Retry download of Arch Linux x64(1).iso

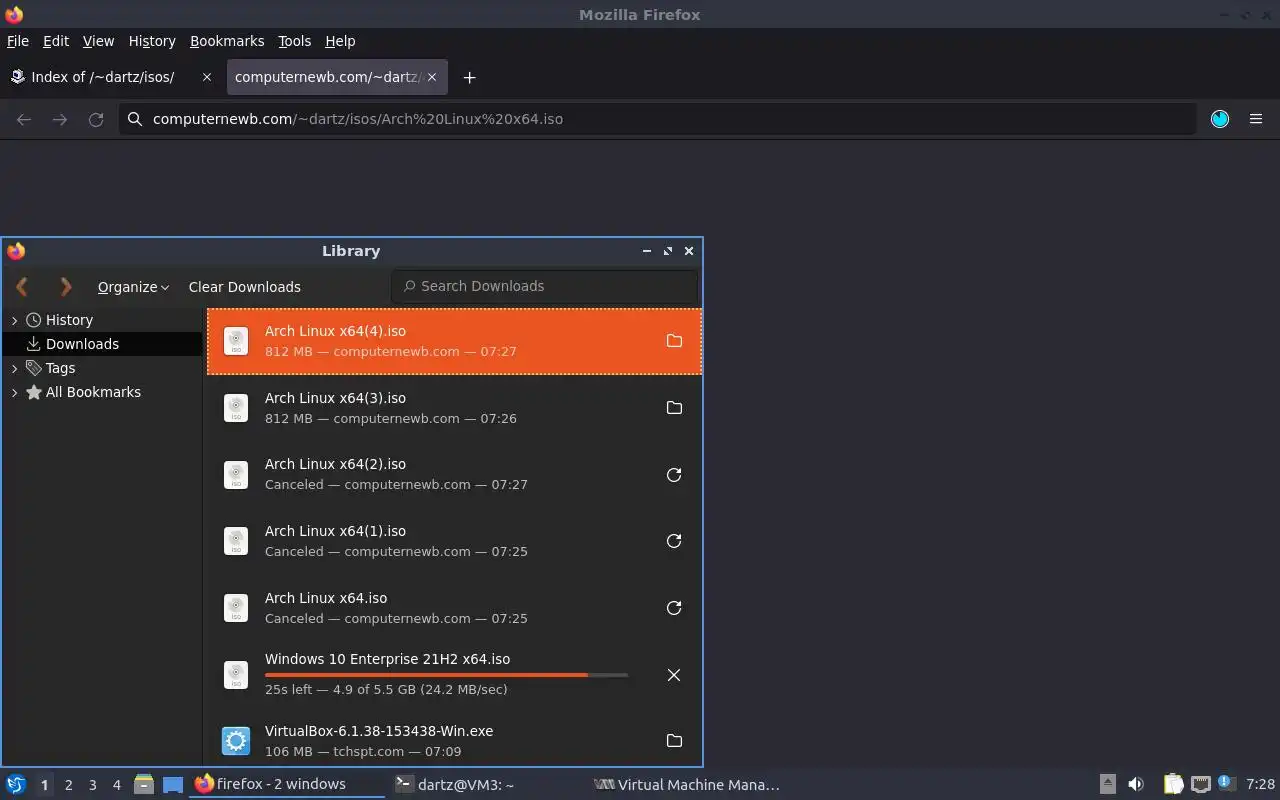[x=674, y=541]
